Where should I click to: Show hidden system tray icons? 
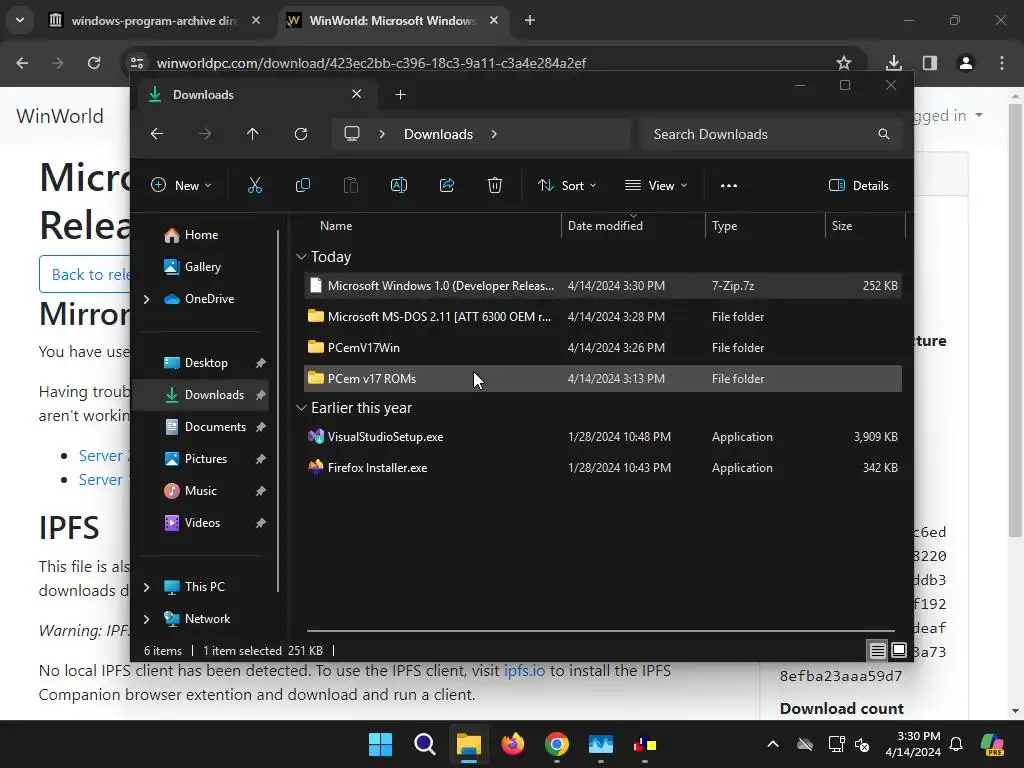coord(773,744)
